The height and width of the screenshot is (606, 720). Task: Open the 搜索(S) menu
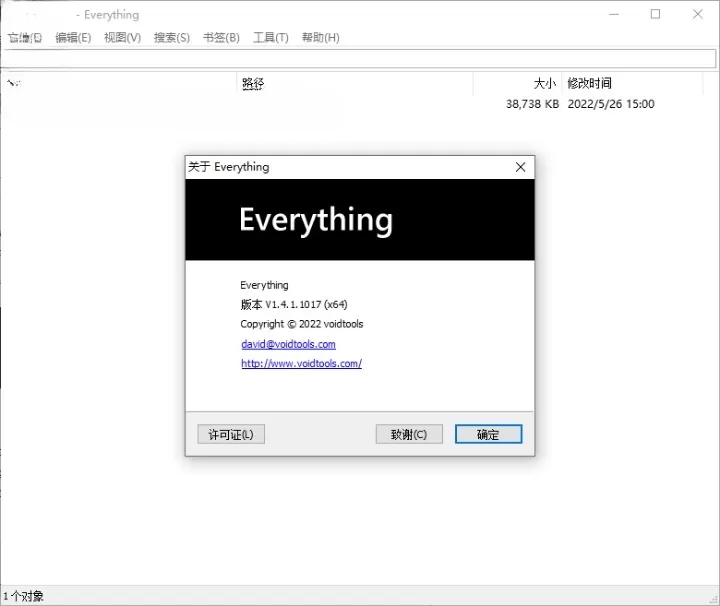click(172, 38)
